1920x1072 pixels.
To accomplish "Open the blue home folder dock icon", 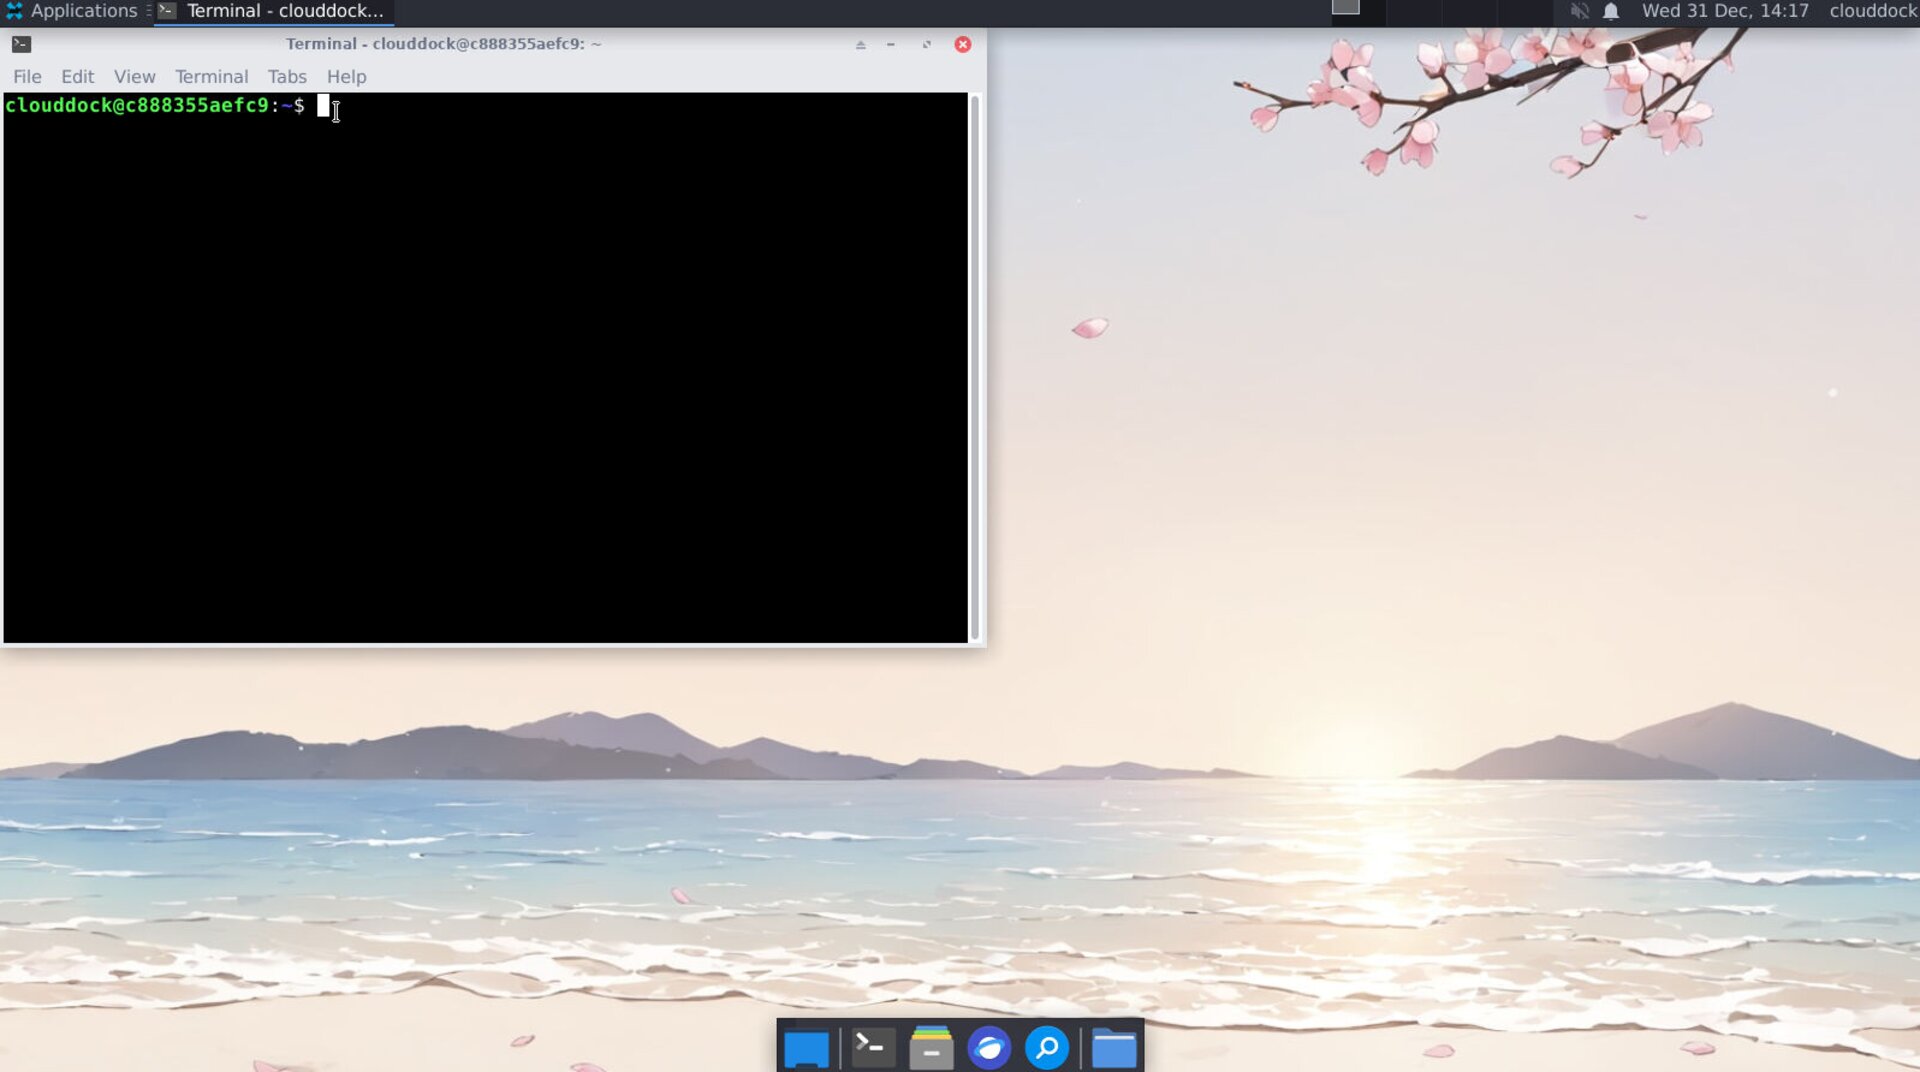I will [x=1113, y=1049].
